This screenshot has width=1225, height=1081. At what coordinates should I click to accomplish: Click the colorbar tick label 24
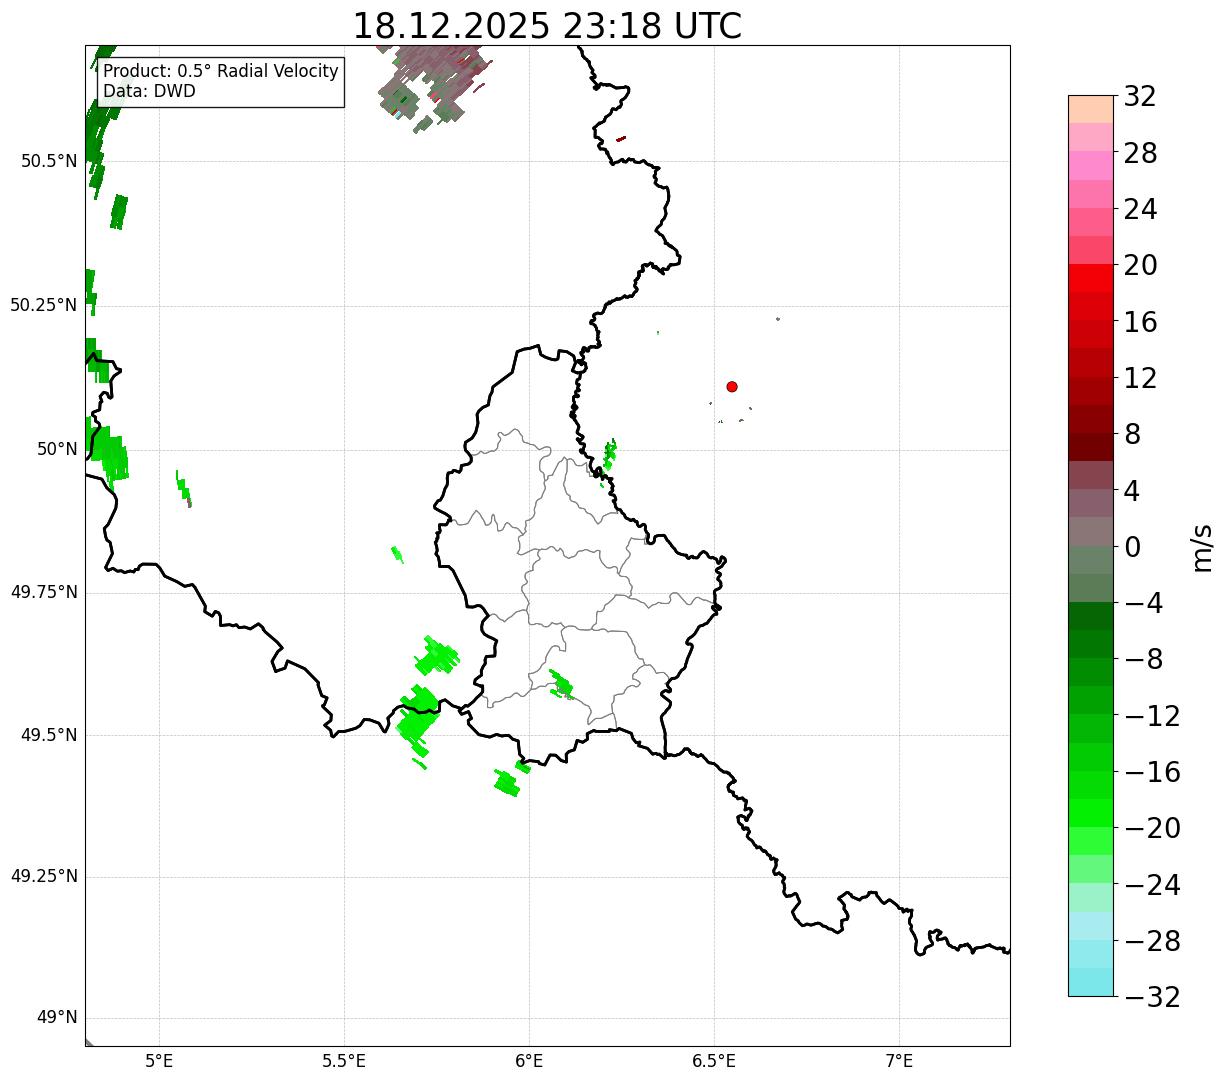pos(1140,210)
